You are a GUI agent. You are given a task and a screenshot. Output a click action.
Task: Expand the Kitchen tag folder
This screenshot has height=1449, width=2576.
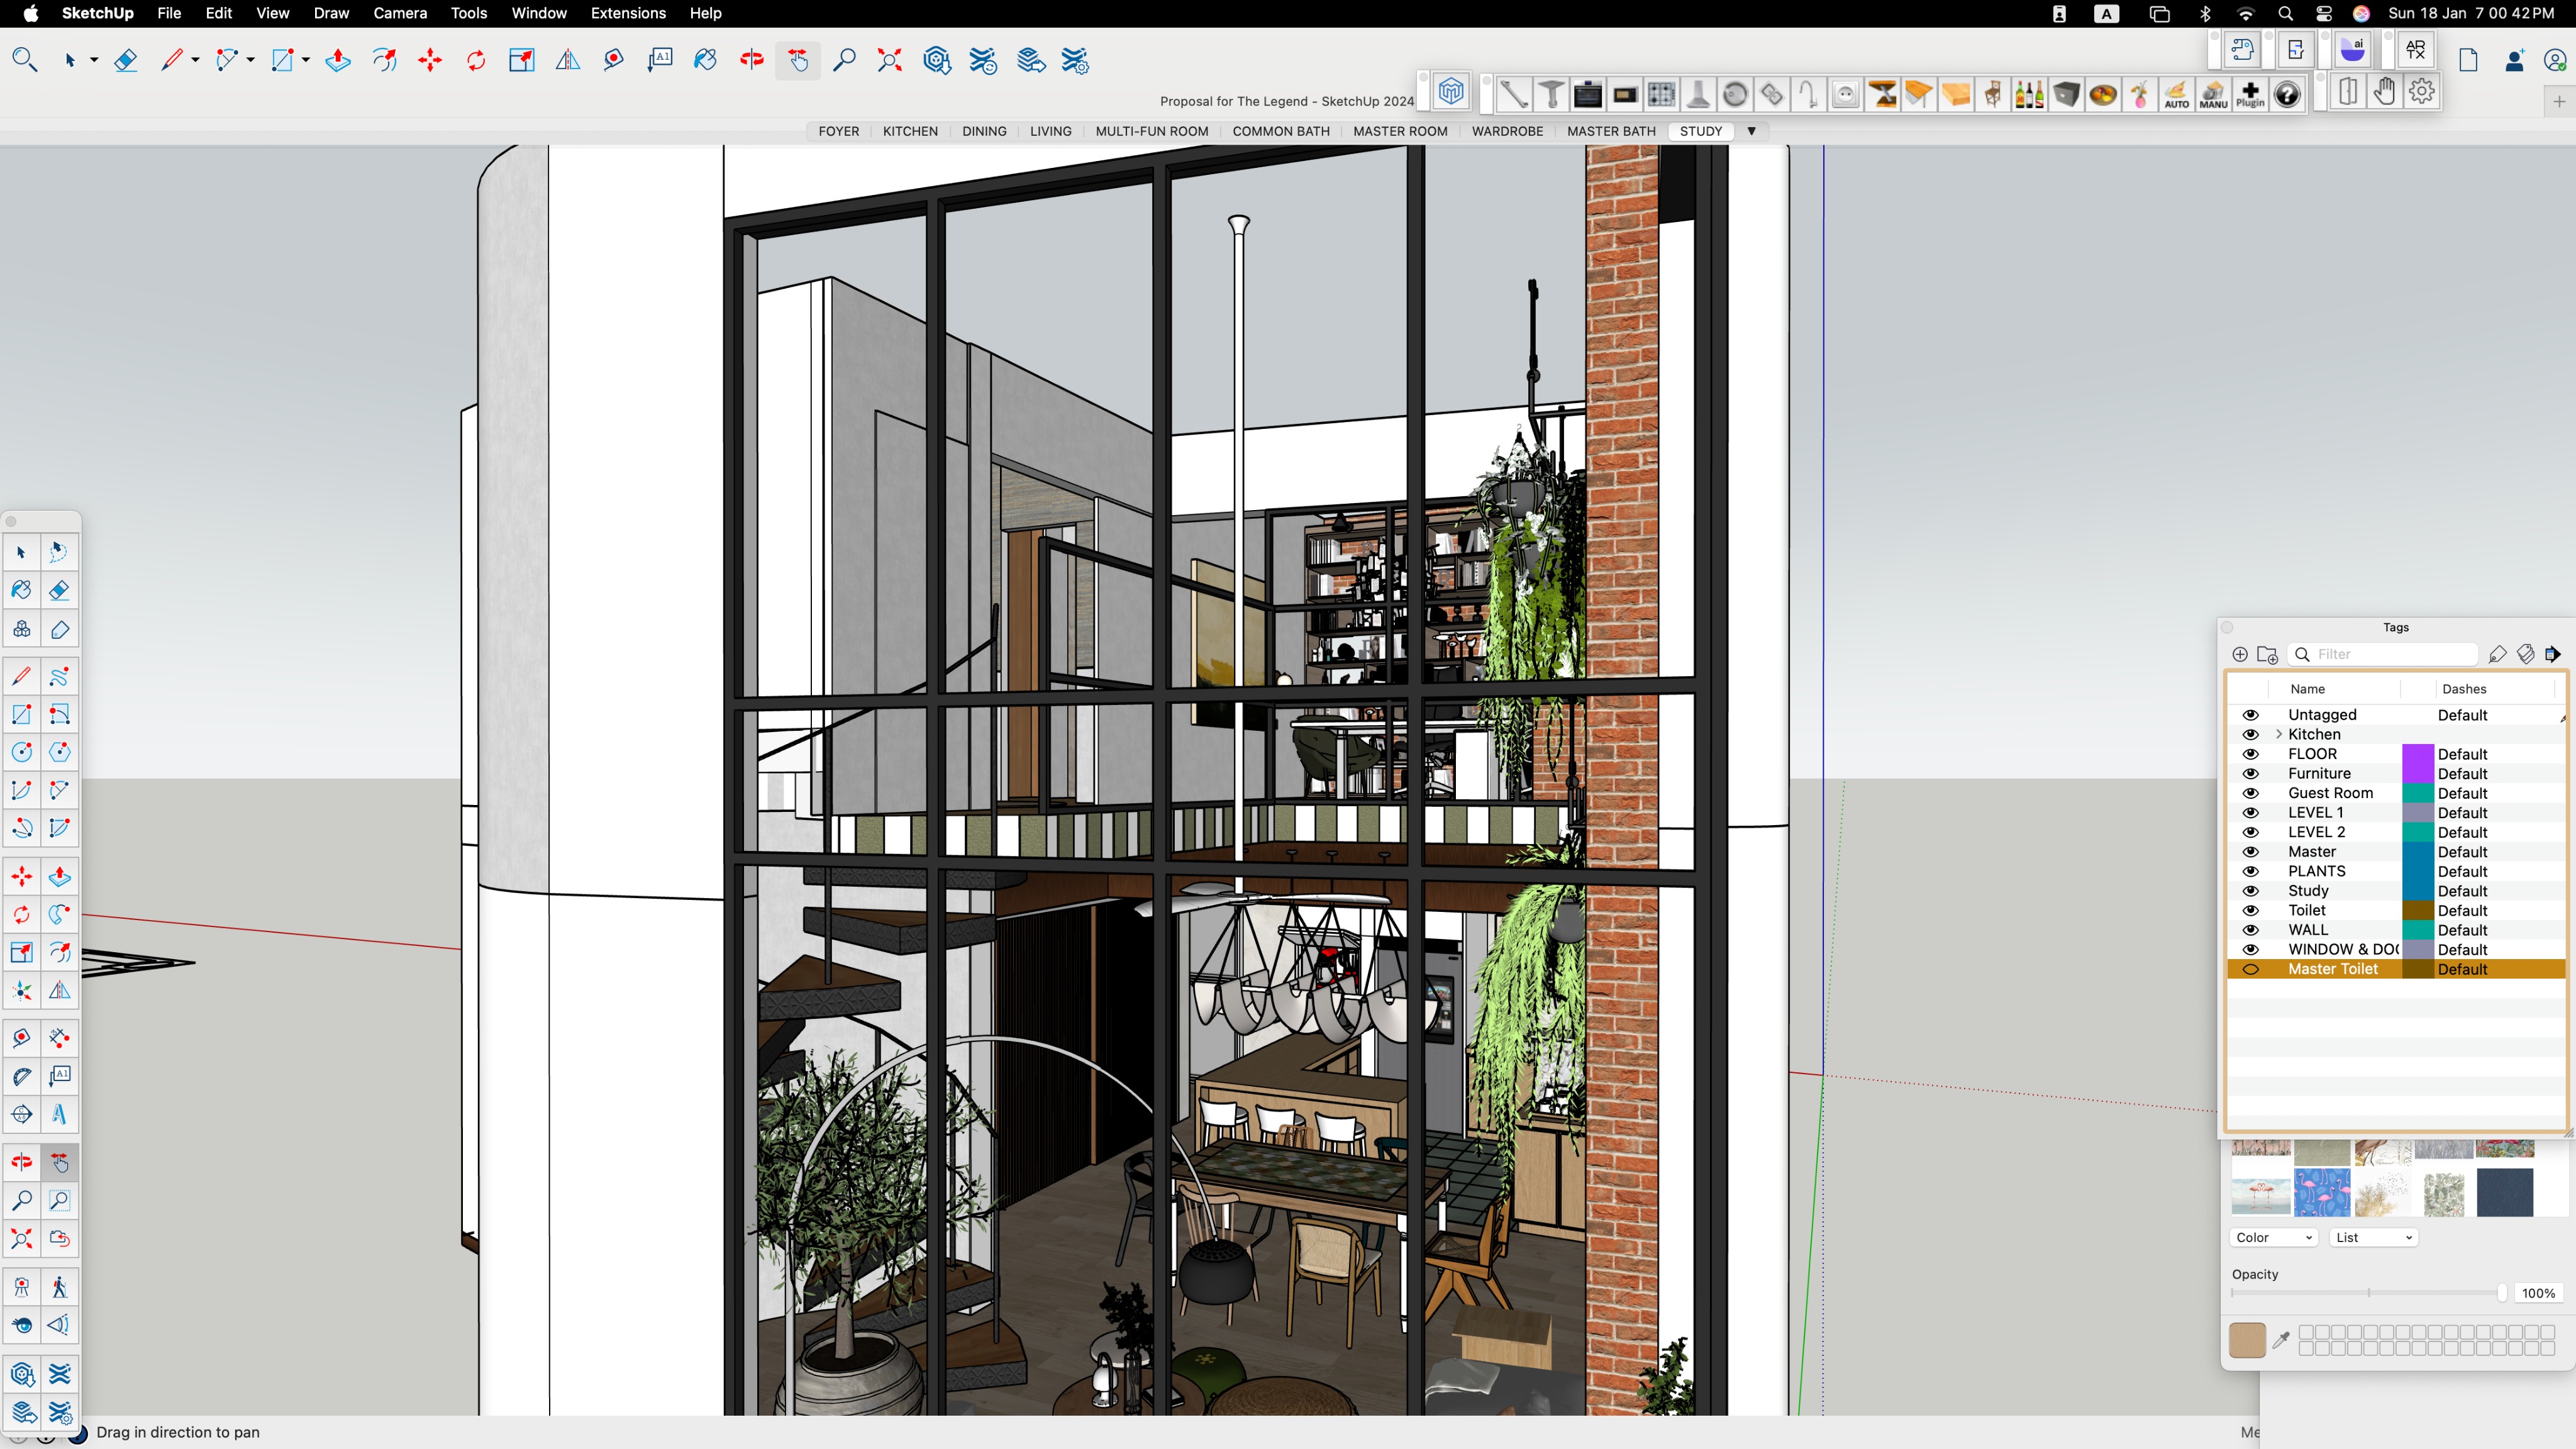point(2278,734)
